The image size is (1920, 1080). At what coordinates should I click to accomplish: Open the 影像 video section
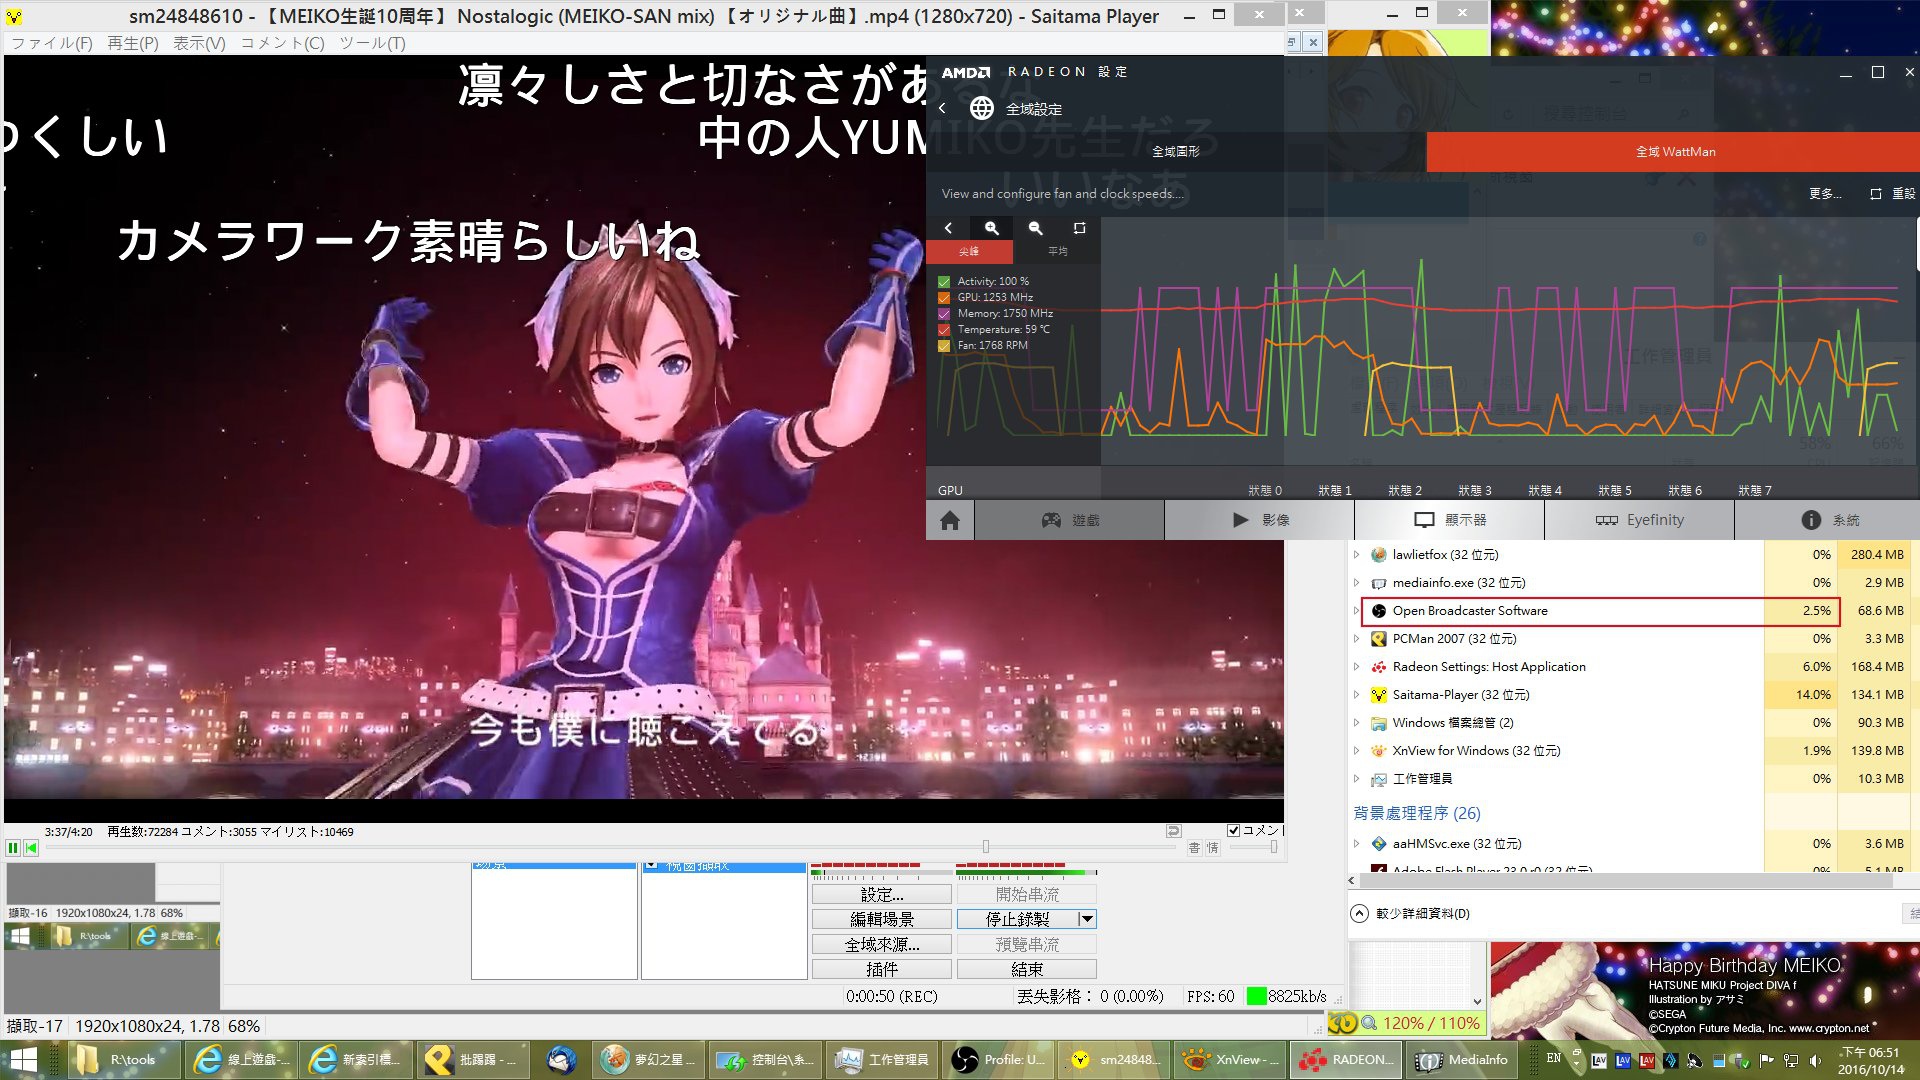tap(1260, 520)
